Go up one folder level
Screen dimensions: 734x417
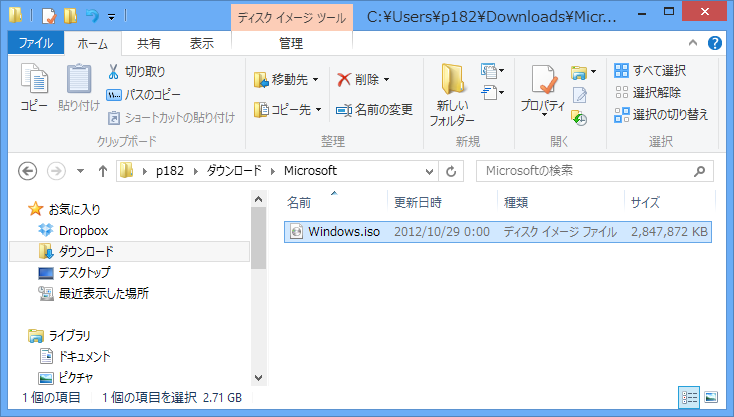pos(103,171)
